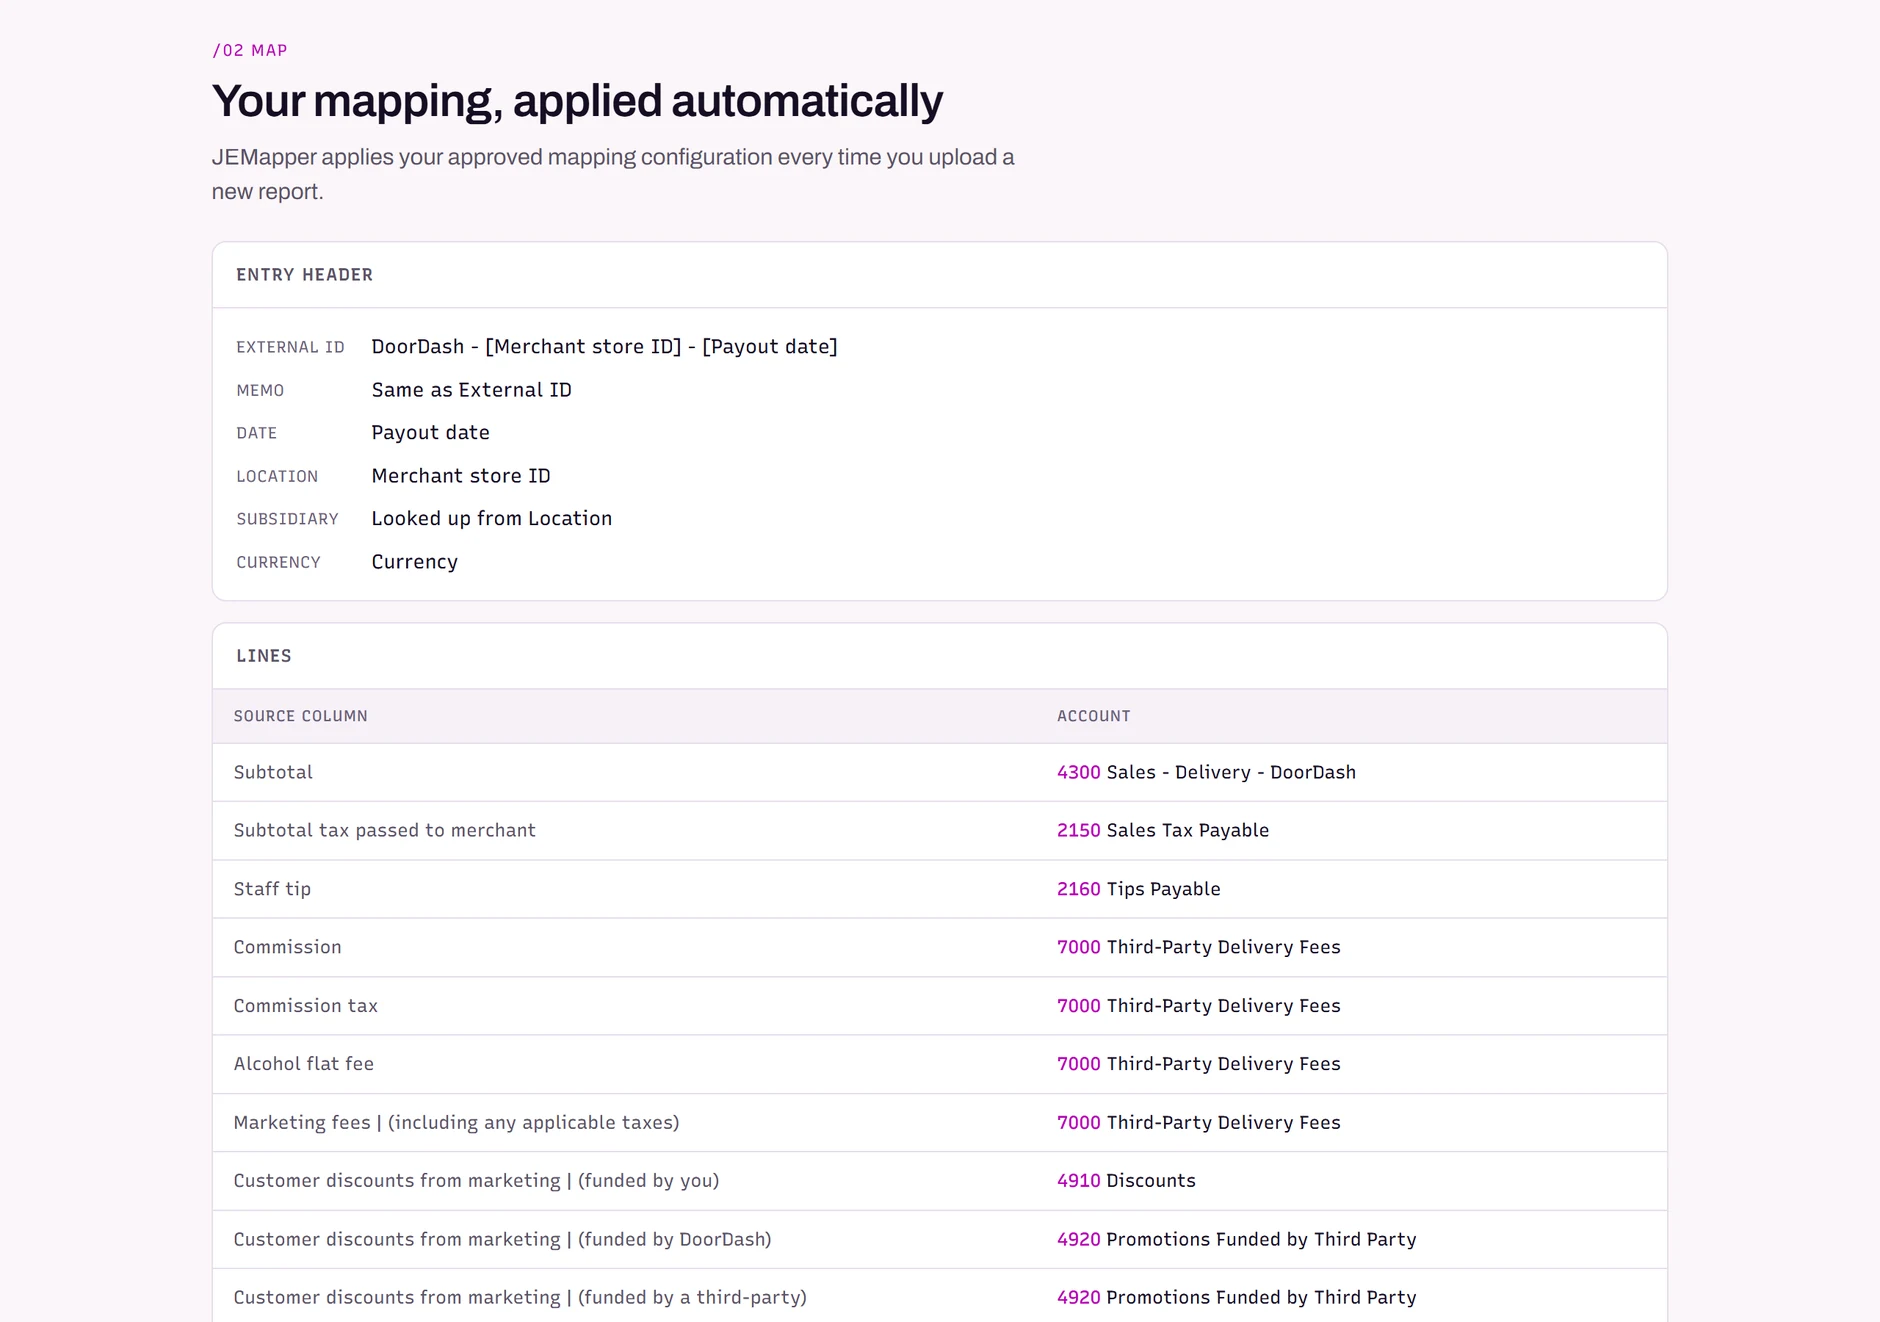Image resolution: width=1880 pixels, height=1322 pixels.
Task: Click the DATE field label
Action: point(256,433)
